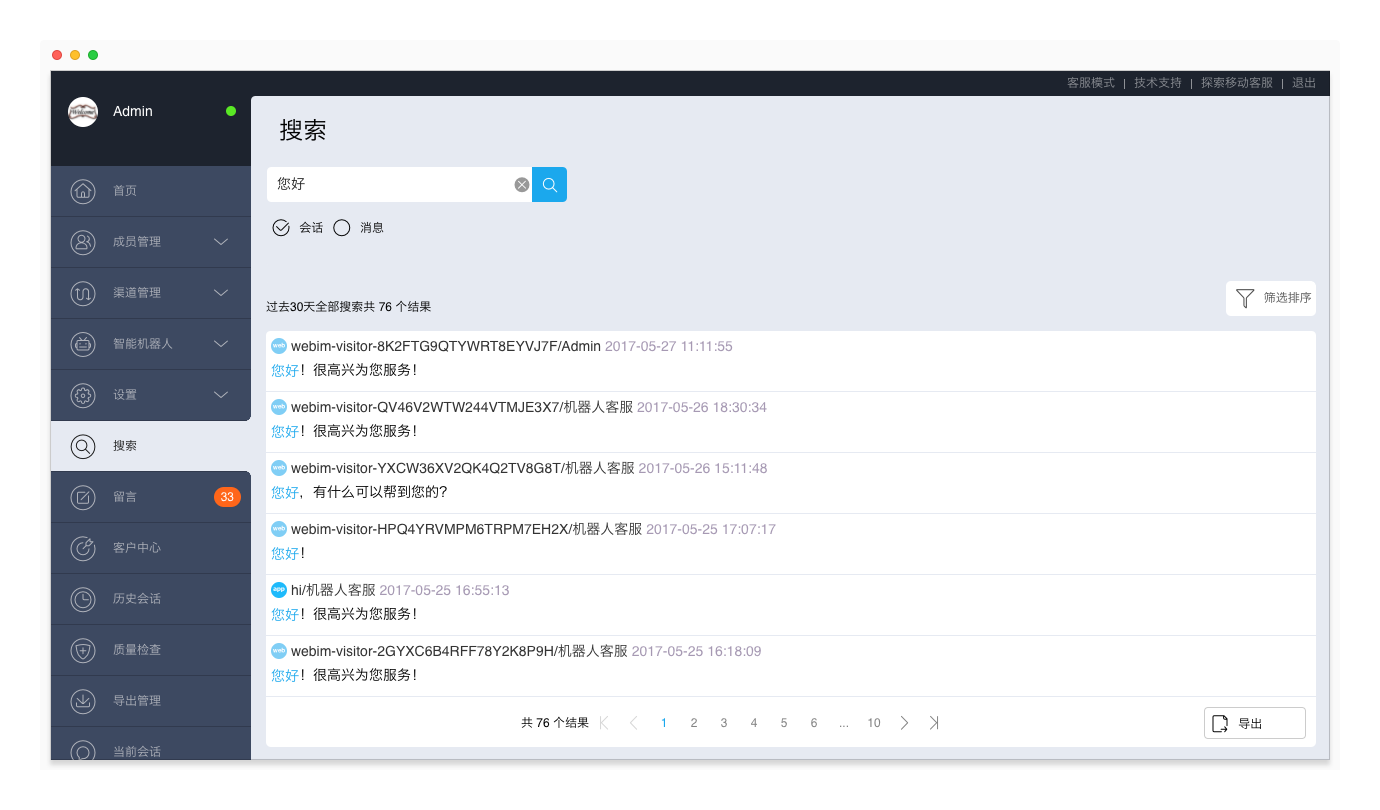
Task: Switch to 客服模式 in the top bar
Action: (1089, 83)
